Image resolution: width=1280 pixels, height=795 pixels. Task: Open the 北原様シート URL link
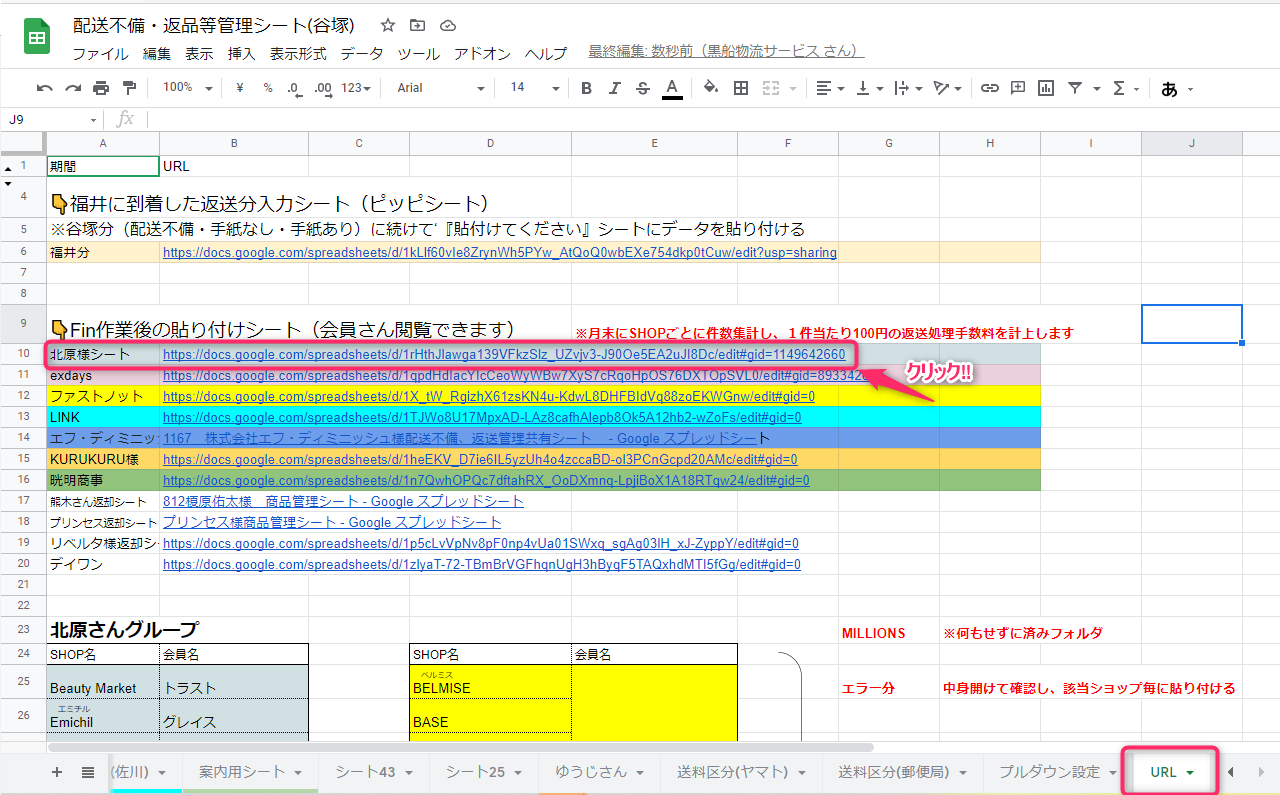tap(504, 354)
